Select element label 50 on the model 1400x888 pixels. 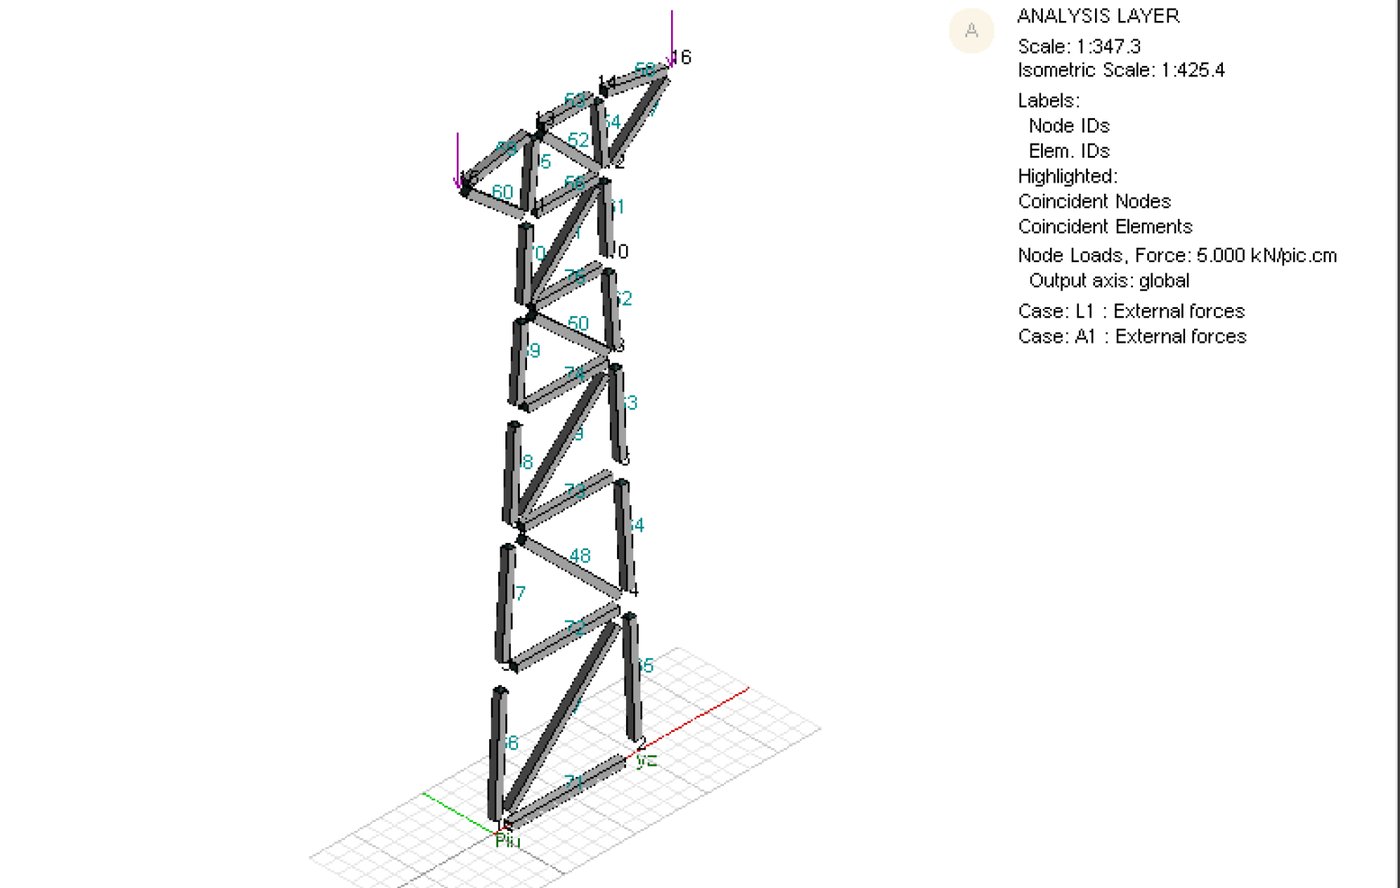(x=578, y=323)
